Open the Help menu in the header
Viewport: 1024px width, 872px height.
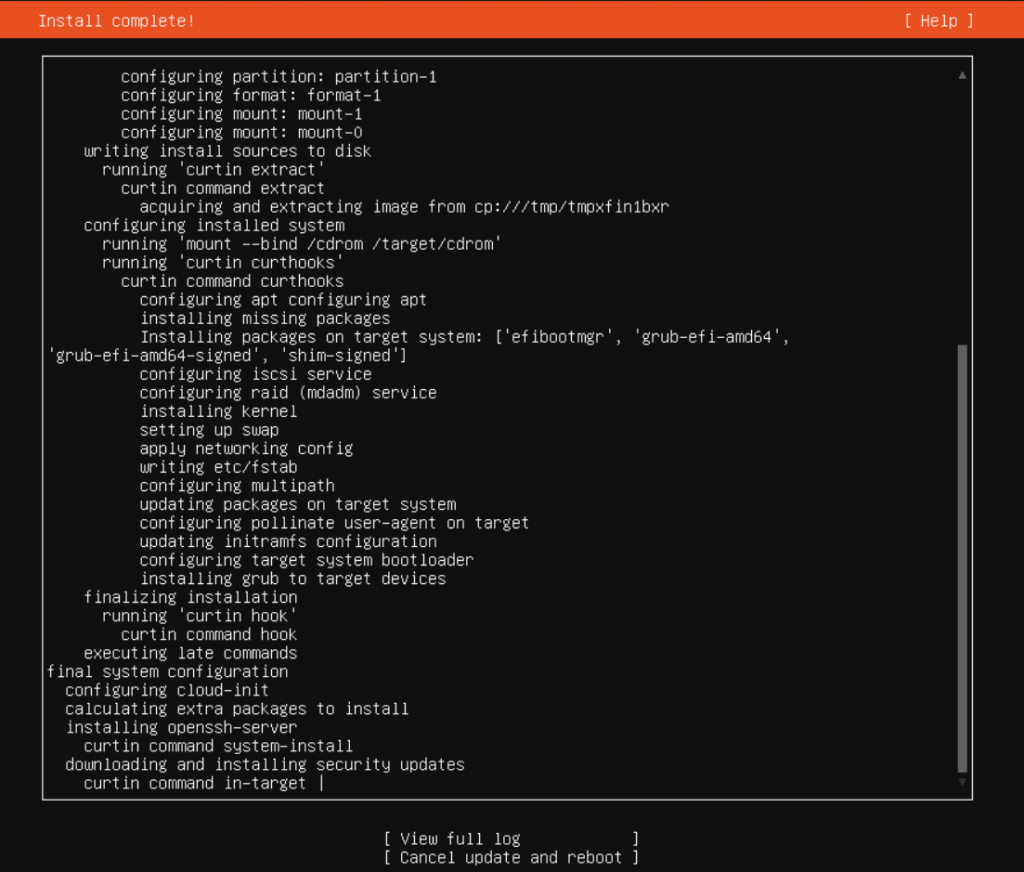938,21
